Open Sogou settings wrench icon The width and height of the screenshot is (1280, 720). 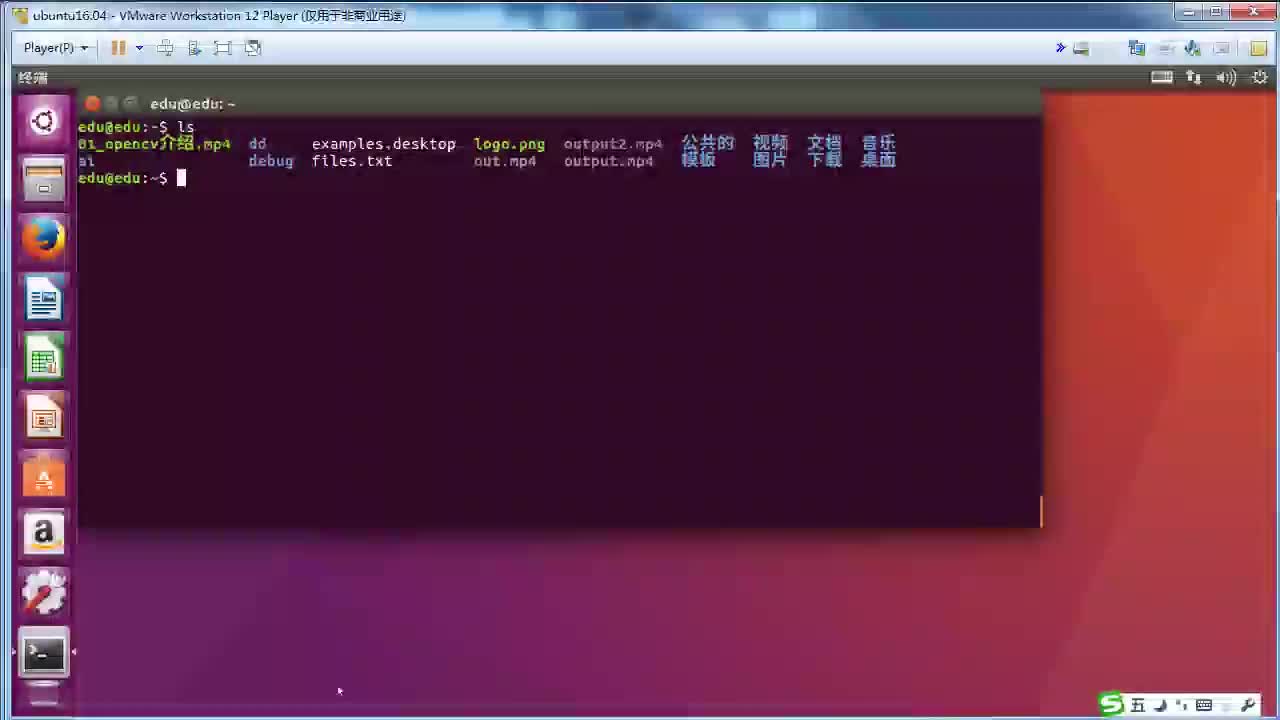tap(1248, 706)
